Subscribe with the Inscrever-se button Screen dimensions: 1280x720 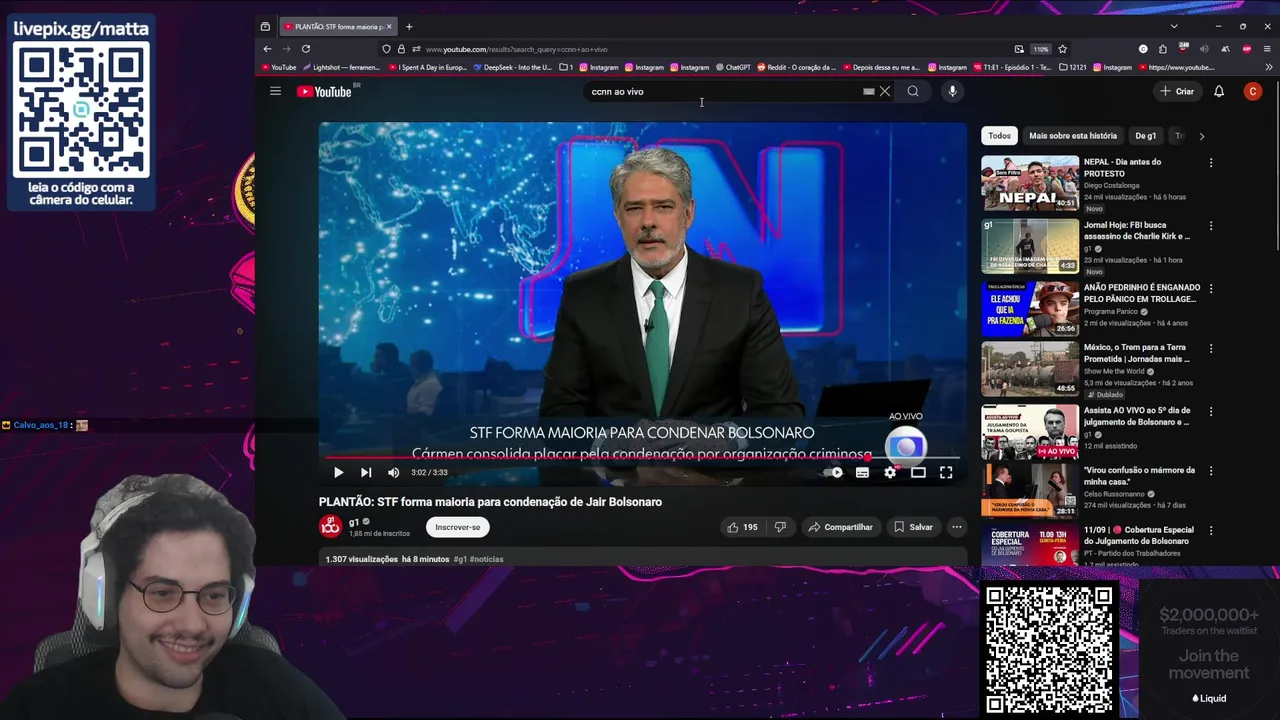coord(458,527)
